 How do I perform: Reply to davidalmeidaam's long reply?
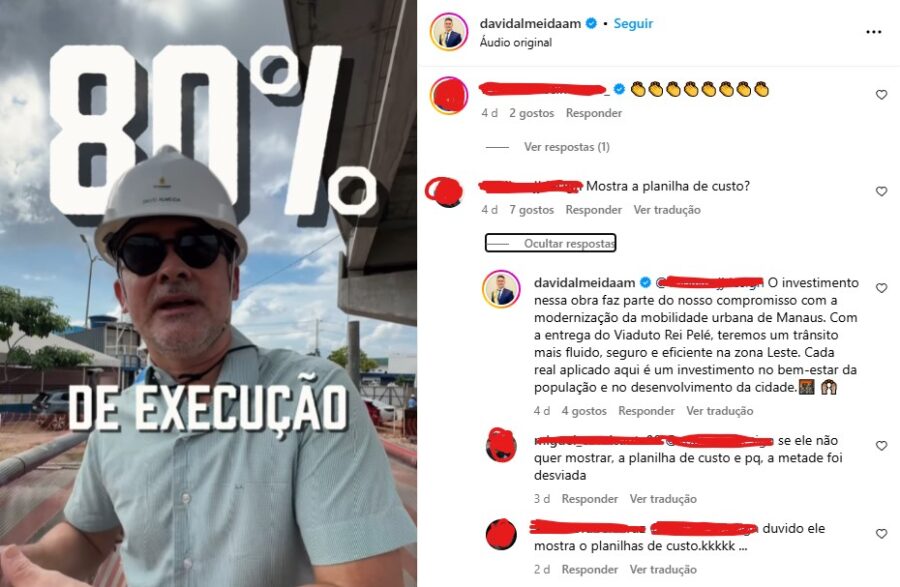tap(646, 411)
